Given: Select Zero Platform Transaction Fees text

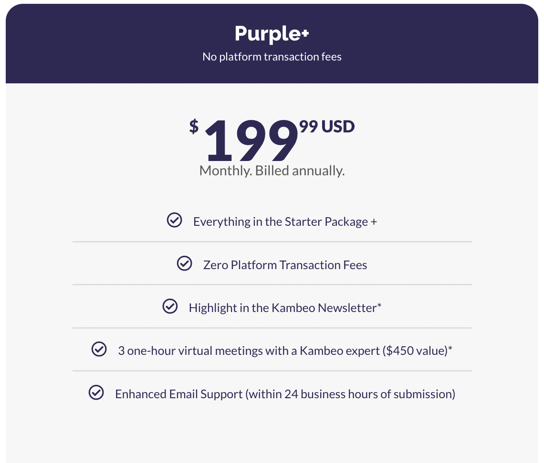Looking at the screenshot, I should tap(285, 265).
